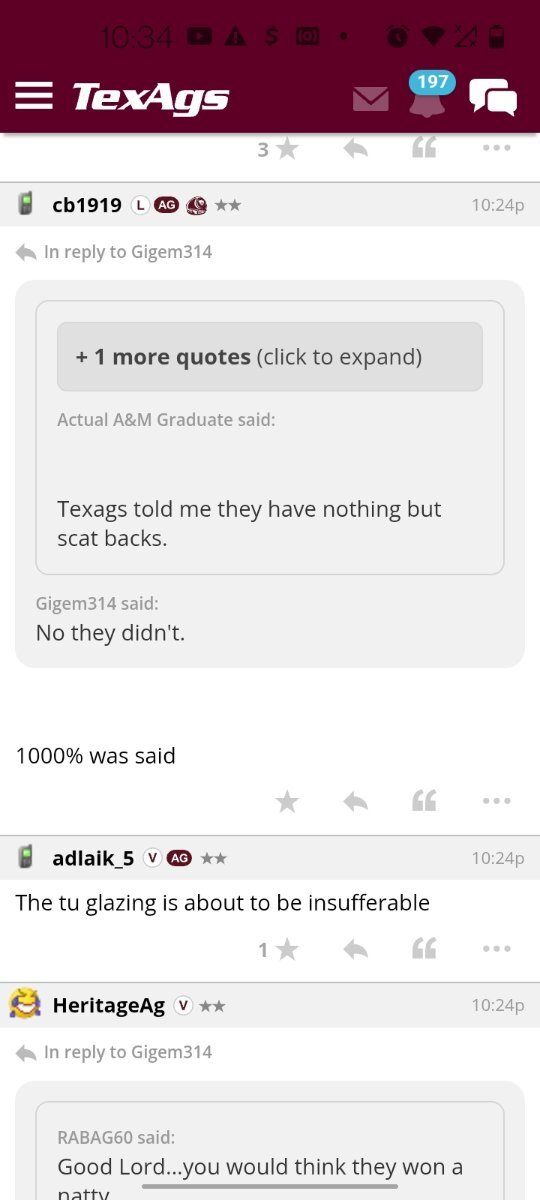Screen dimensions: 540x1200
Task: Quote cb1919's "1000% was said" post
Action: (424, 801)
